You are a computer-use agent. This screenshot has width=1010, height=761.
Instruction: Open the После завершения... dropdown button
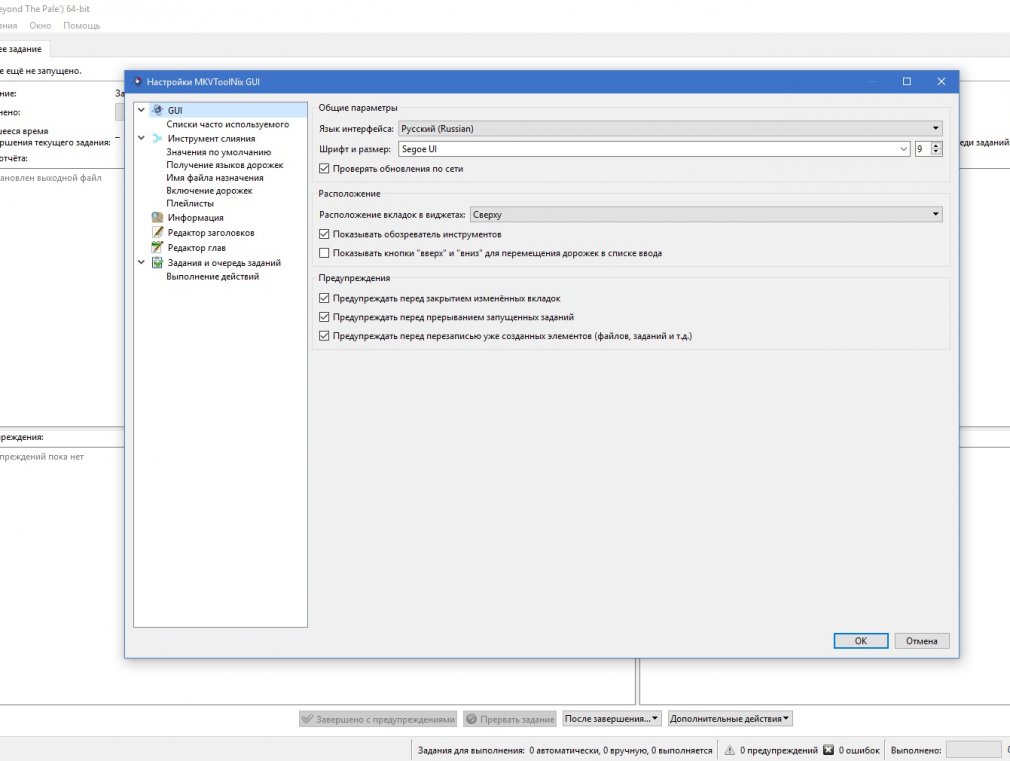(611, 718)
